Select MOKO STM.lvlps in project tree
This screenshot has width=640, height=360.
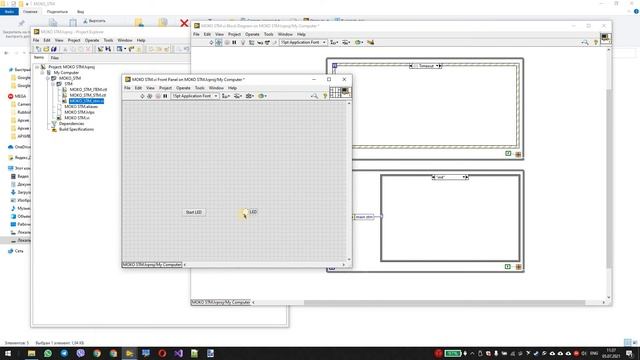click(80, 112)
